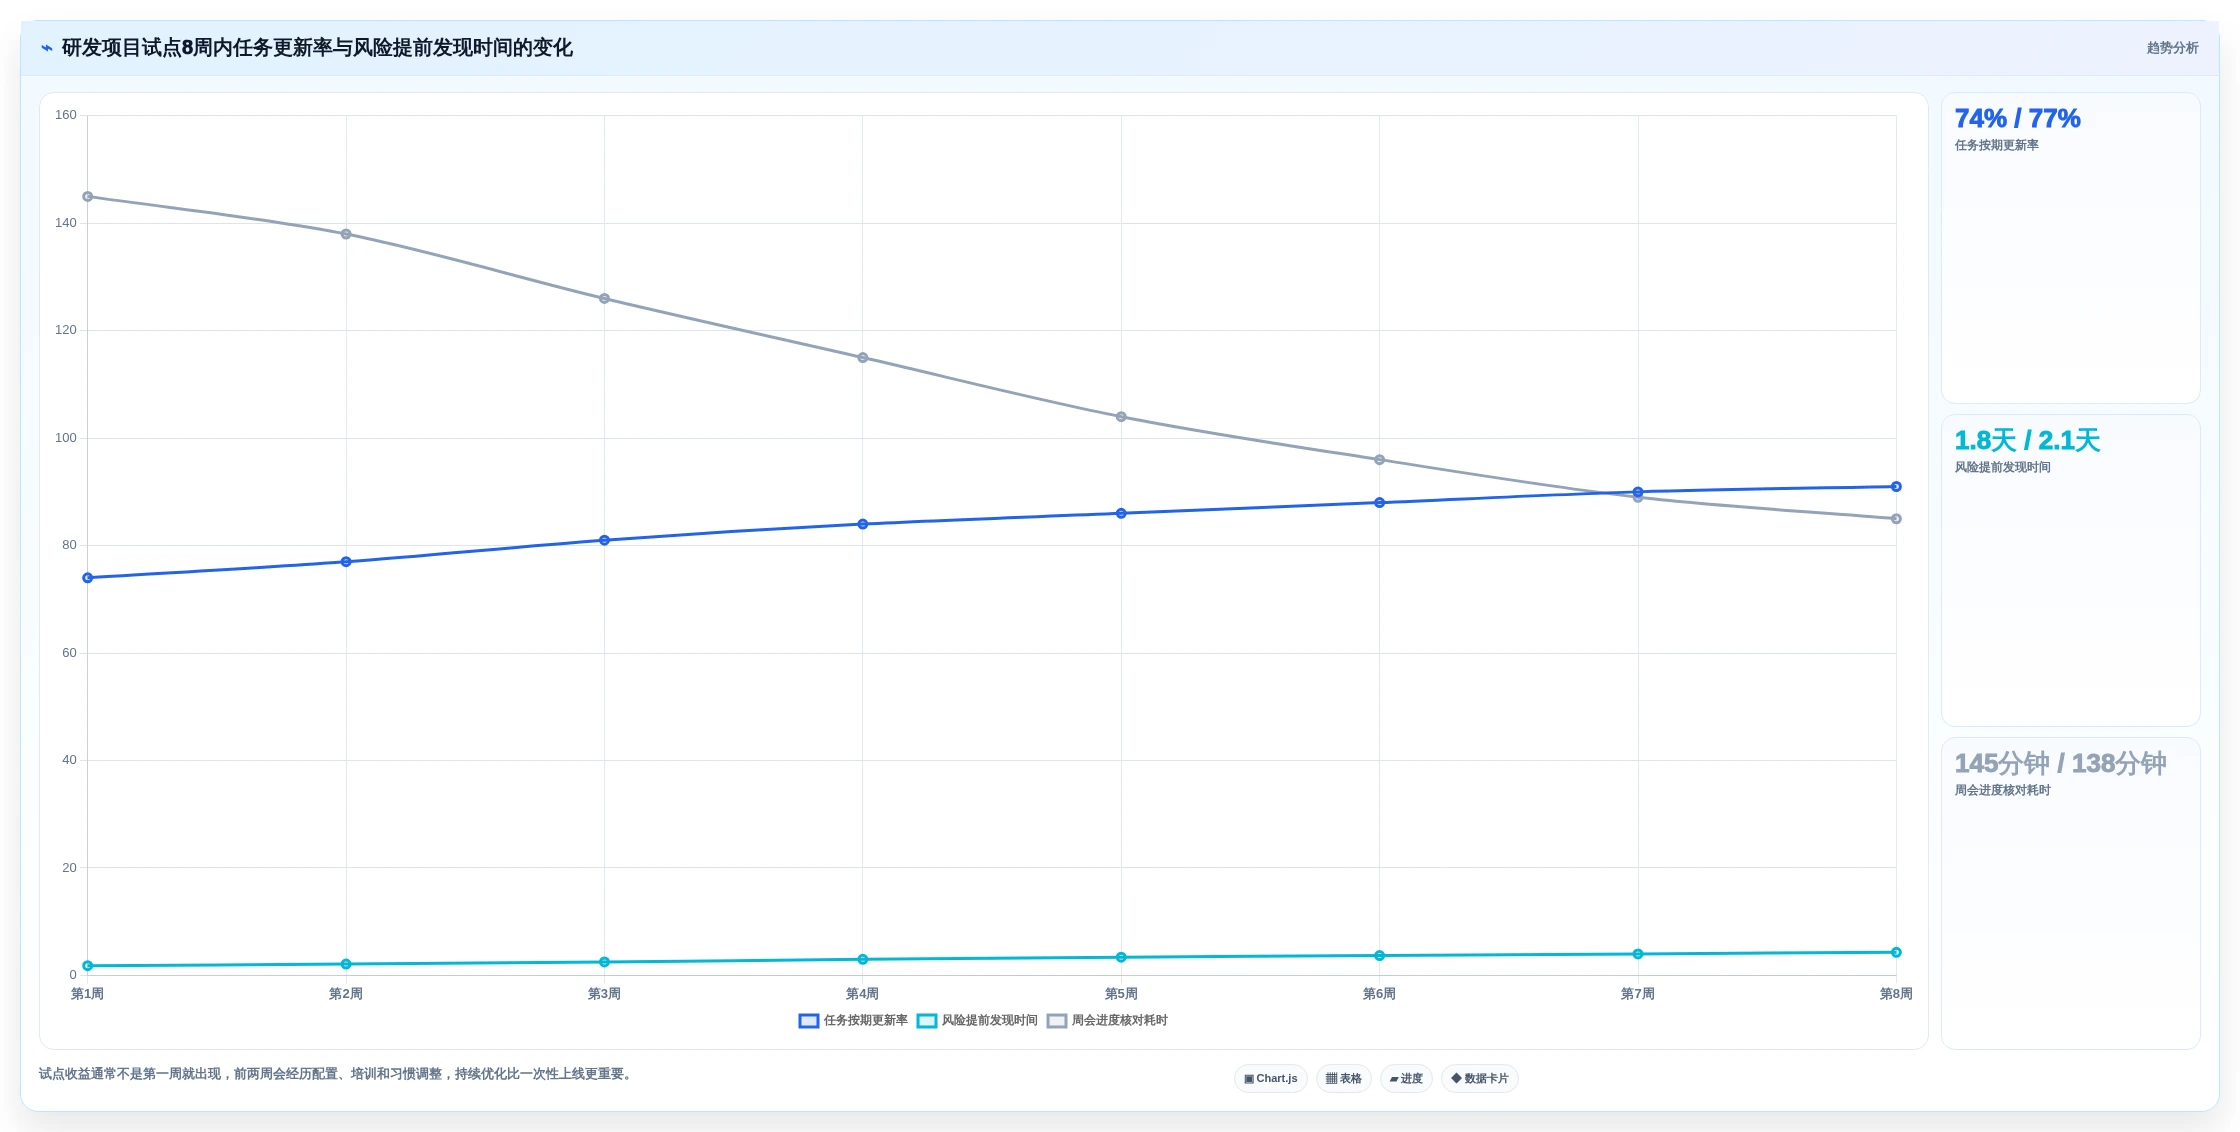
Task: Pick the gray 周会进度核对耗时 point at 第1周
Action: pos(88,197)
